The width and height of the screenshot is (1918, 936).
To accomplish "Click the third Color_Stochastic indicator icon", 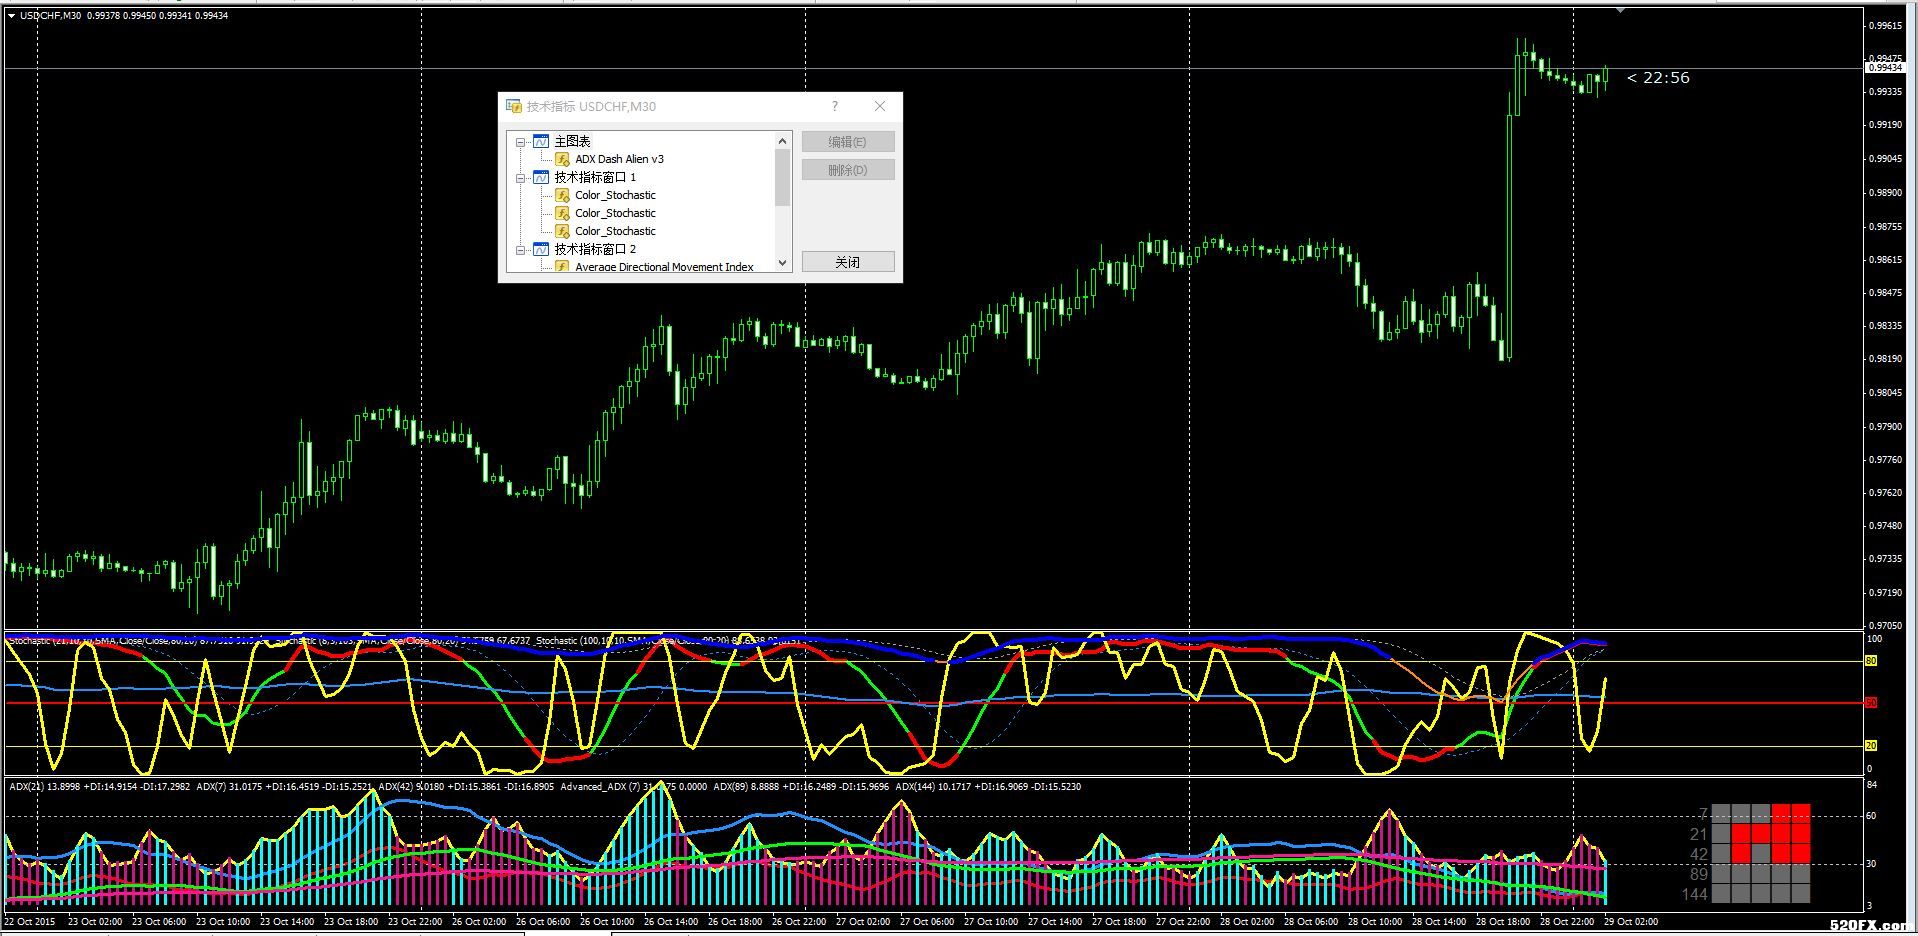I will pyautogui.click(x=563, y=232).
